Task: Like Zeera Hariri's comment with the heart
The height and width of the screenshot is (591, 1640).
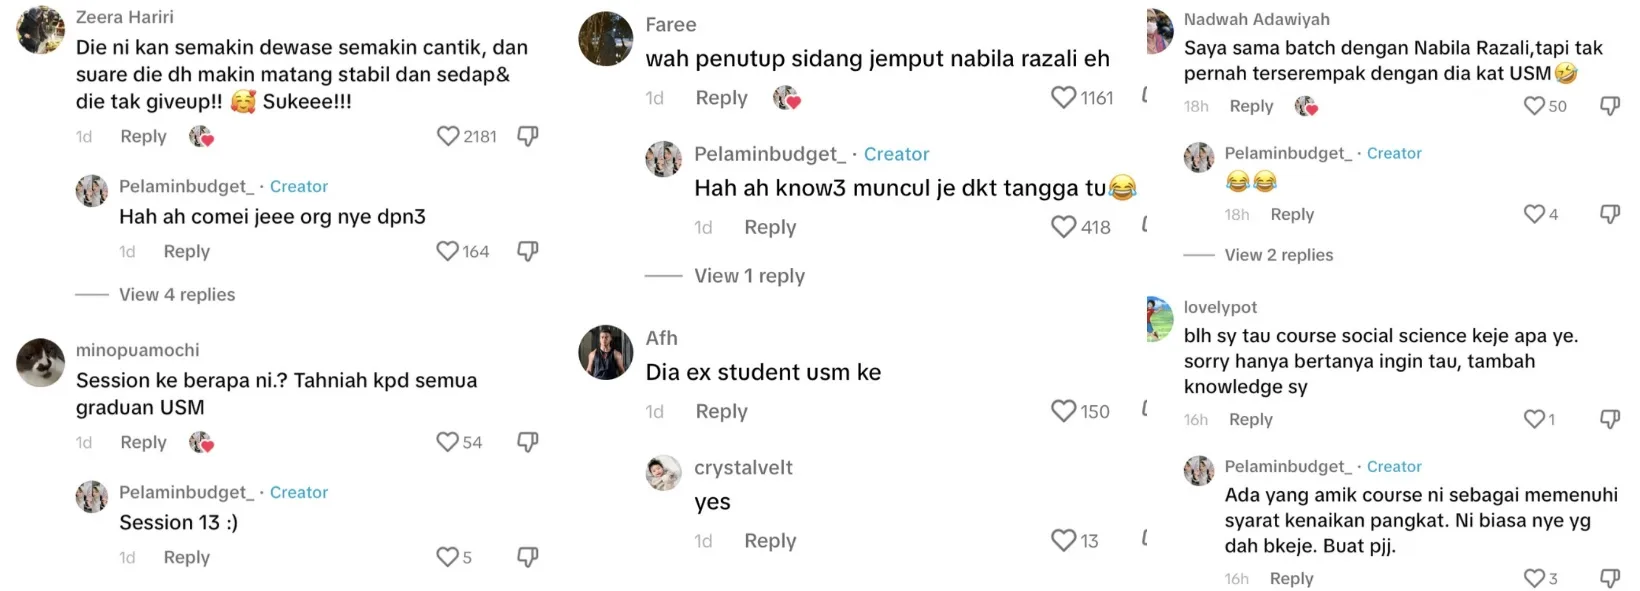Action: (448, 136)
